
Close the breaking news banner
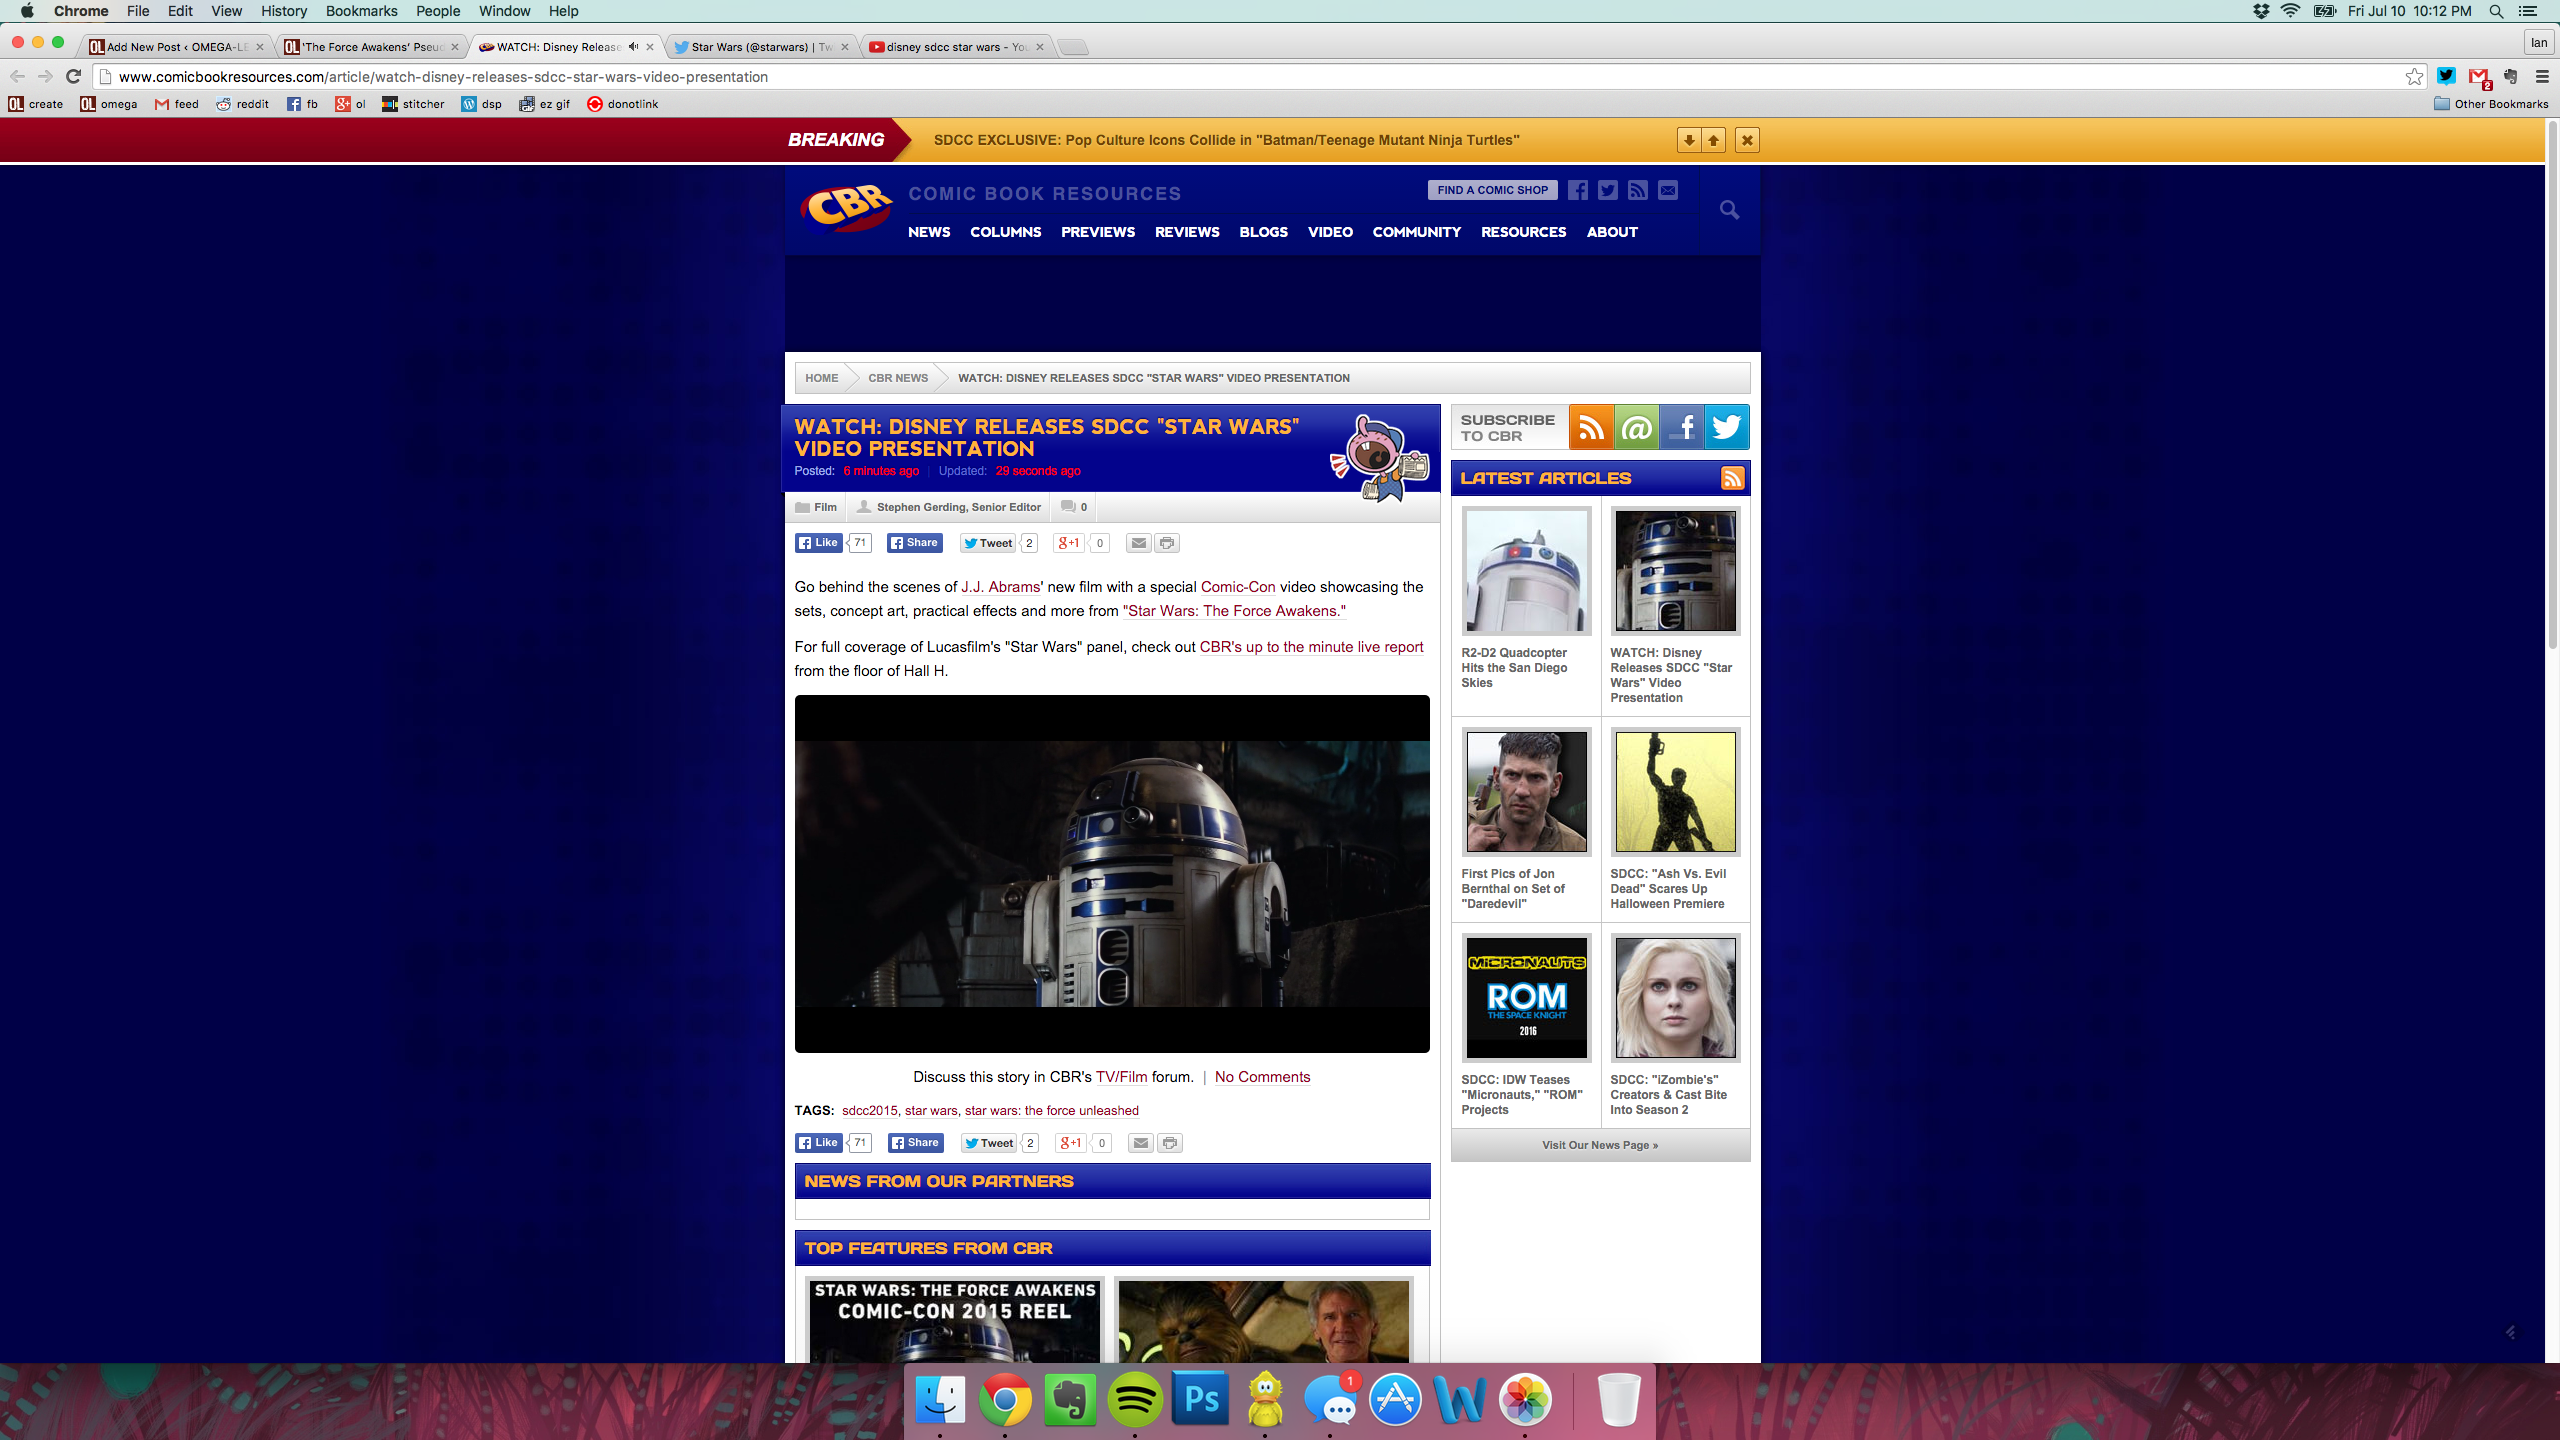click(1747, 140)
